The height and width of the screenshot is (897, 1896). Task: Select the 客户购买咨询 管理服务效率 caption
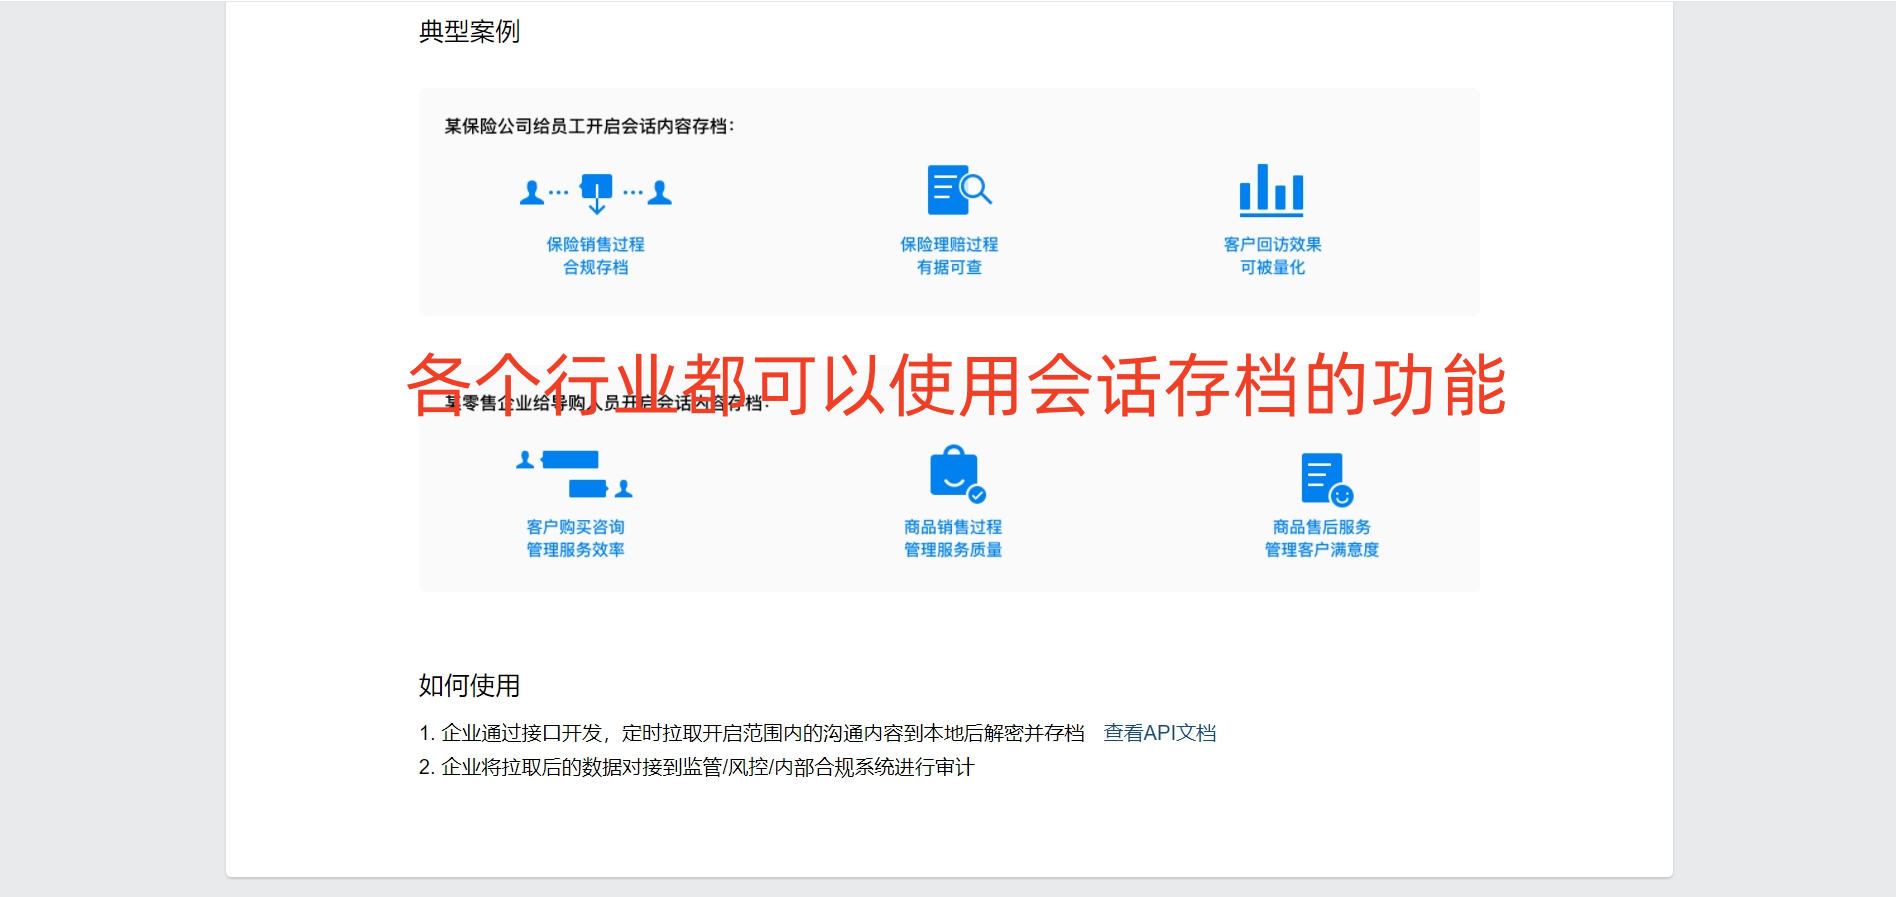[575, 538]
